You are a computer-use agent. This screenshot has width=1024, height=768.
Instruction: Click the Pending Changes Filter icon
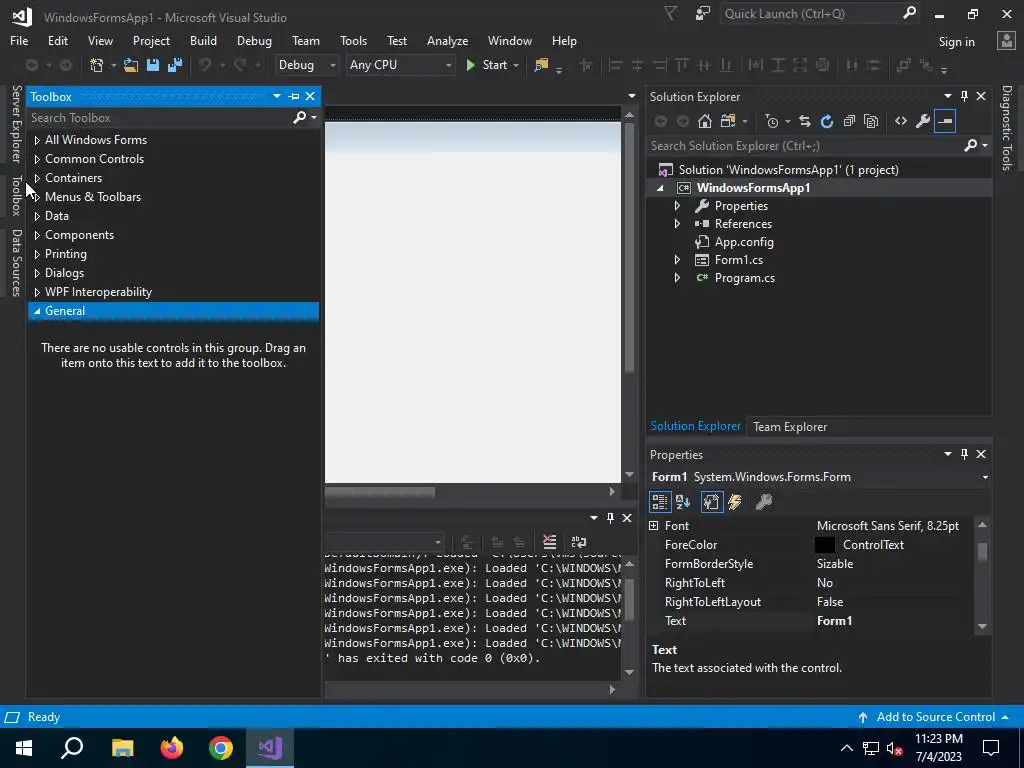(x=772, y=121)
